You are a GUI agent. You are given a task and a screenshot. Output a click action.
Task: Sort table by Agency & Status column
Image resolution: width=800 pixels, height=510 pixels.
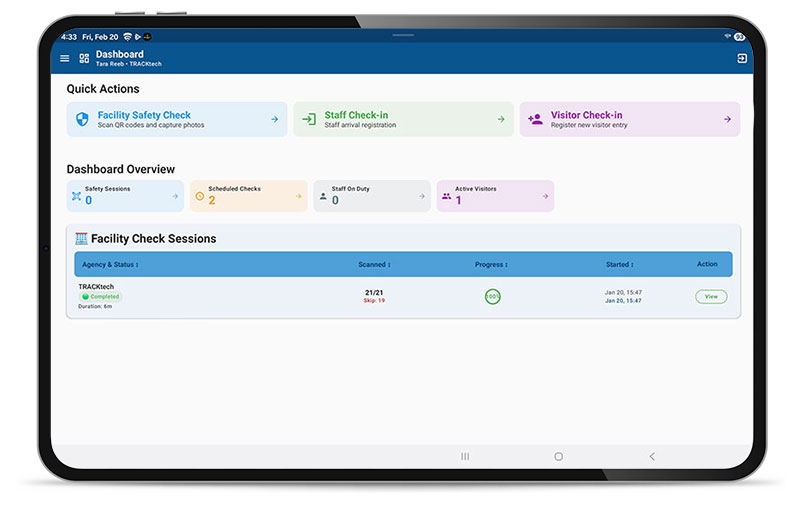click(x=110, y=265)
